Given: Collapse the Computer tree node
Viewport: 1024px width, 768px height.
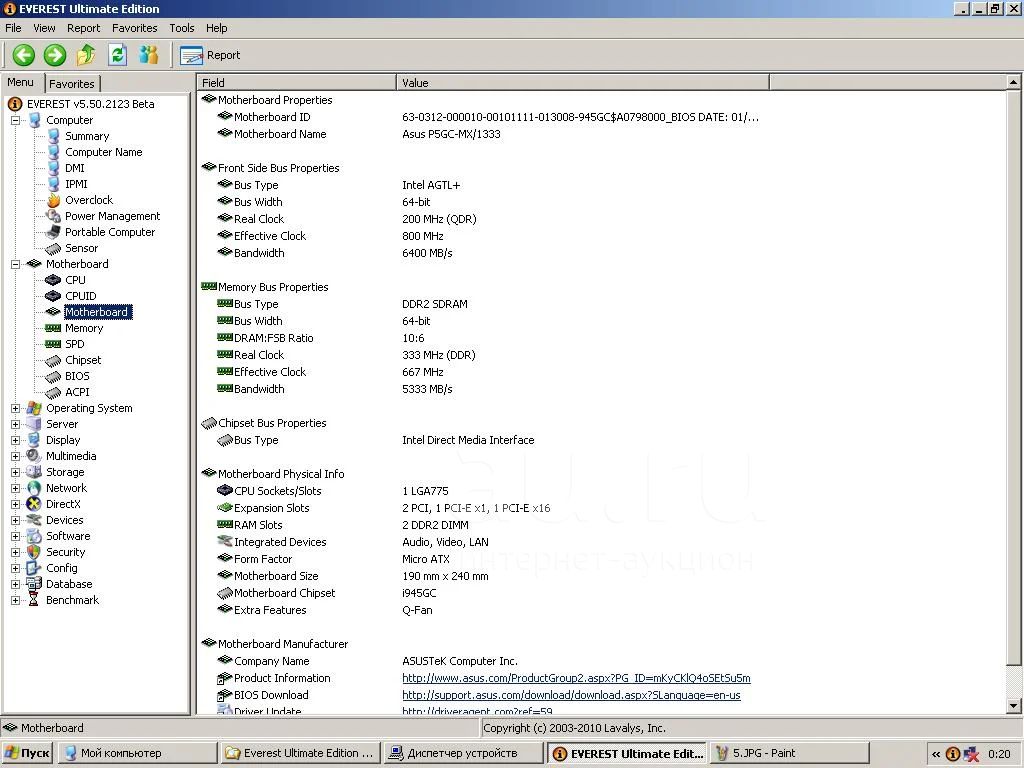Looking at the screenshot, I should 15,120.
